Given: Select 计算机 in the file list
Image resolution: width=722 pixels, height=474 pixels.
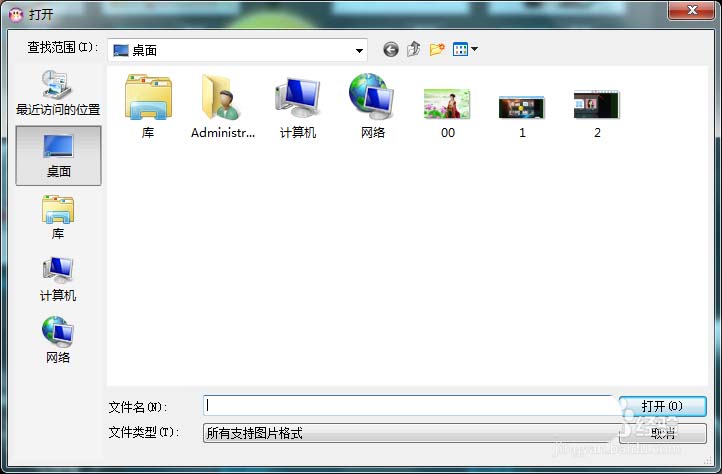Looking at the screenshot, I should (x=297, y=106).
